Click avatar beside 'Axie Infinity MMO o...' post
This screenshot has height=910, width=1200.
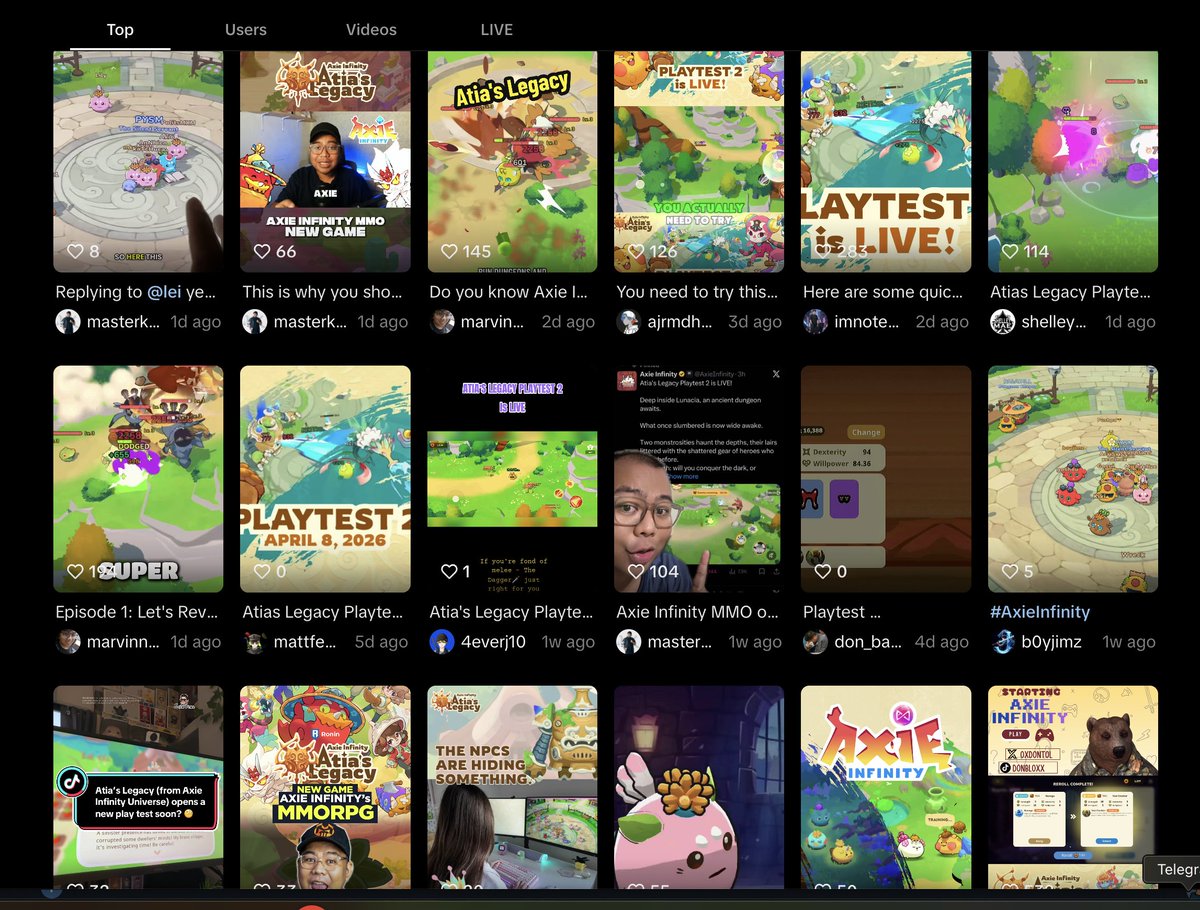629,642
